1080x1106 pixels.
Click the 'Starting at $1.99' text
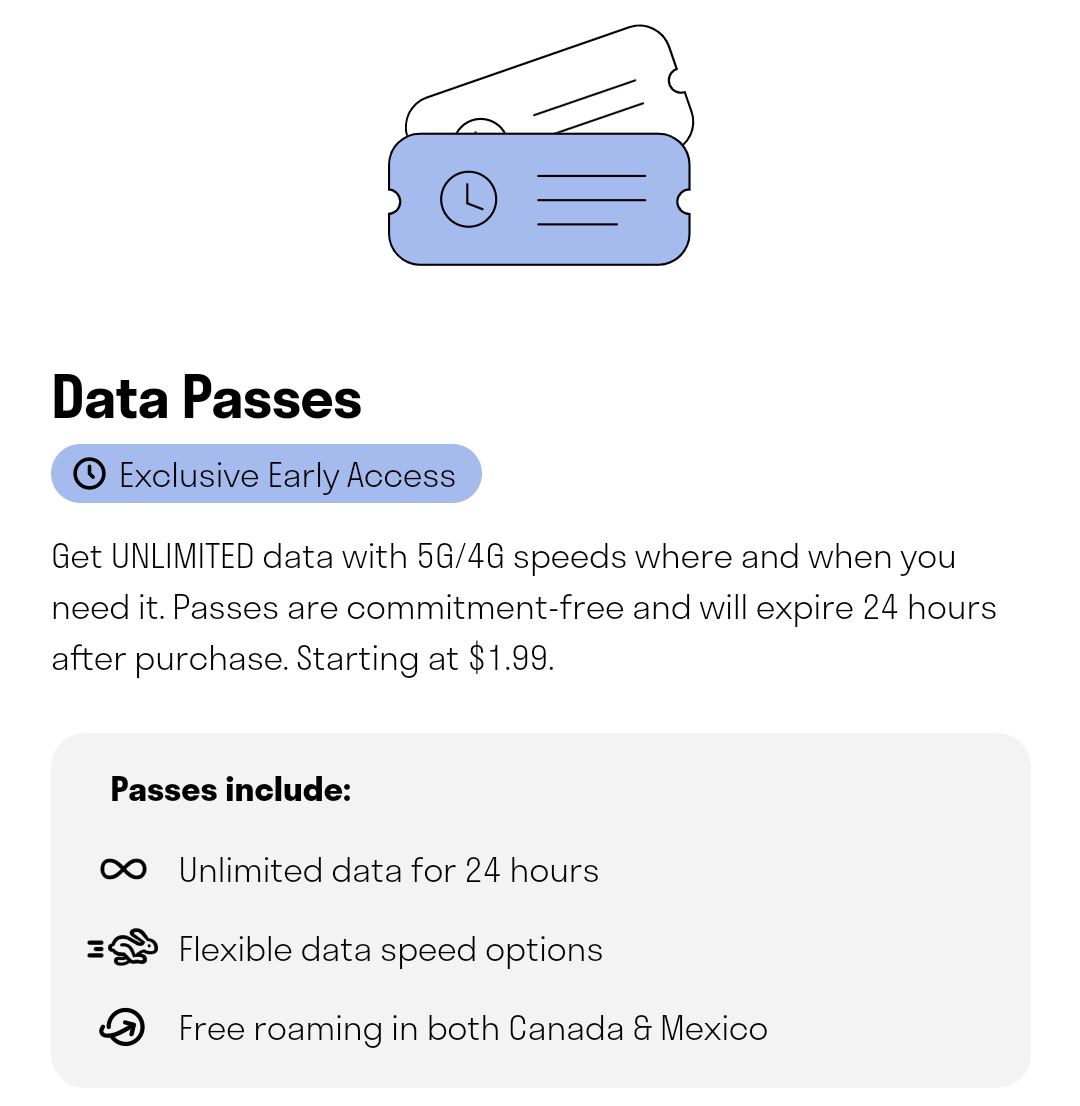tap(425, 659)
